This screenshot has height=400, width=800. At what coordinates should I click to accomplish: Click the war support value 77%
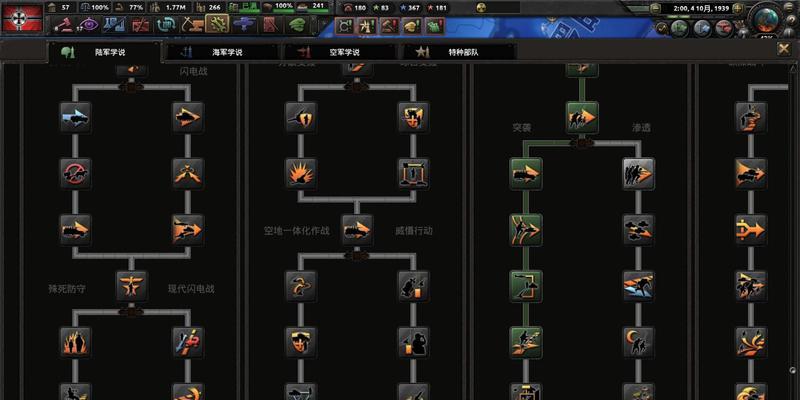(x=136, y=8)
